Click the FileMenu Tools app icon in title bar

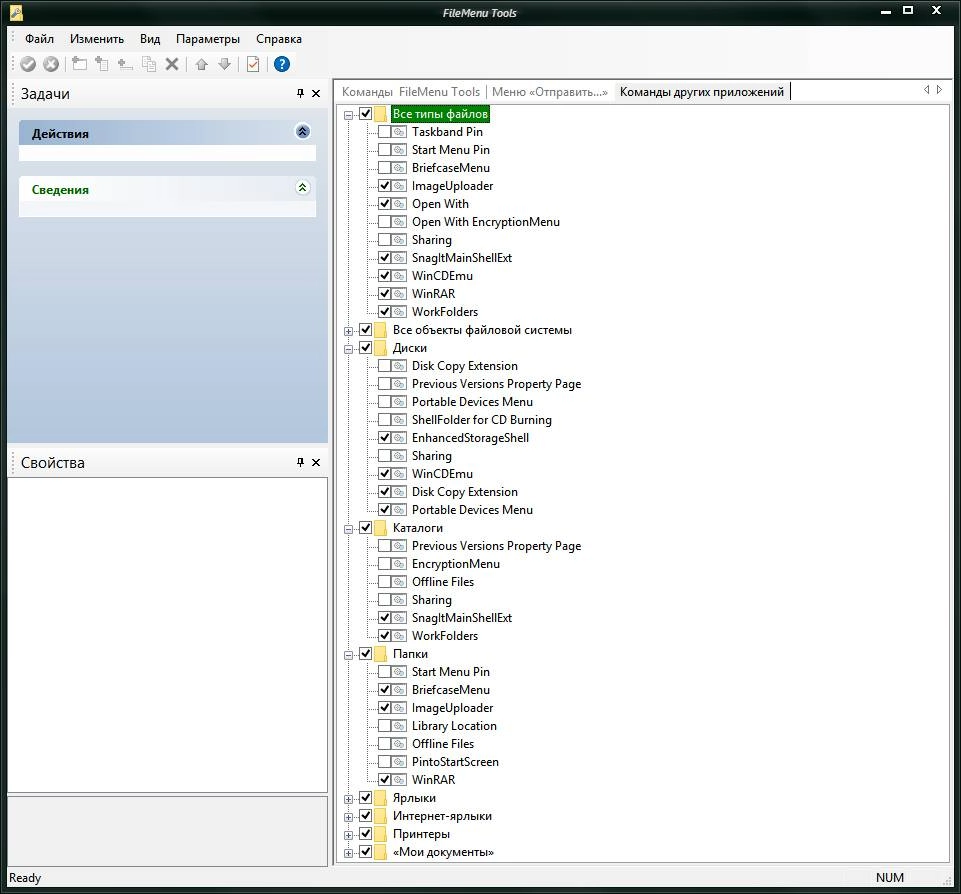coord(17,12)
